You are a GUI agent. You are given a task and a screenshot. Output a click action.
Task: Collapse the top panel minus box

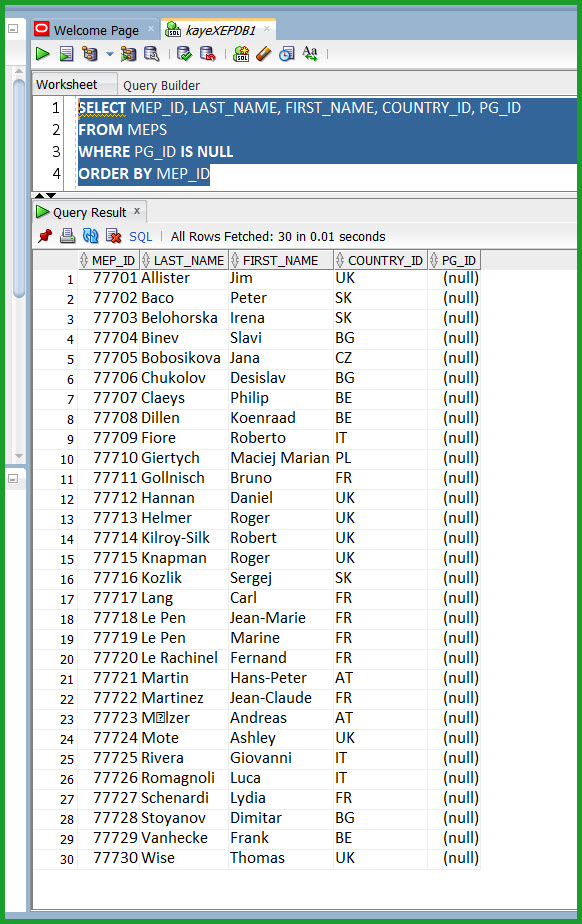(x=13, y=28)
